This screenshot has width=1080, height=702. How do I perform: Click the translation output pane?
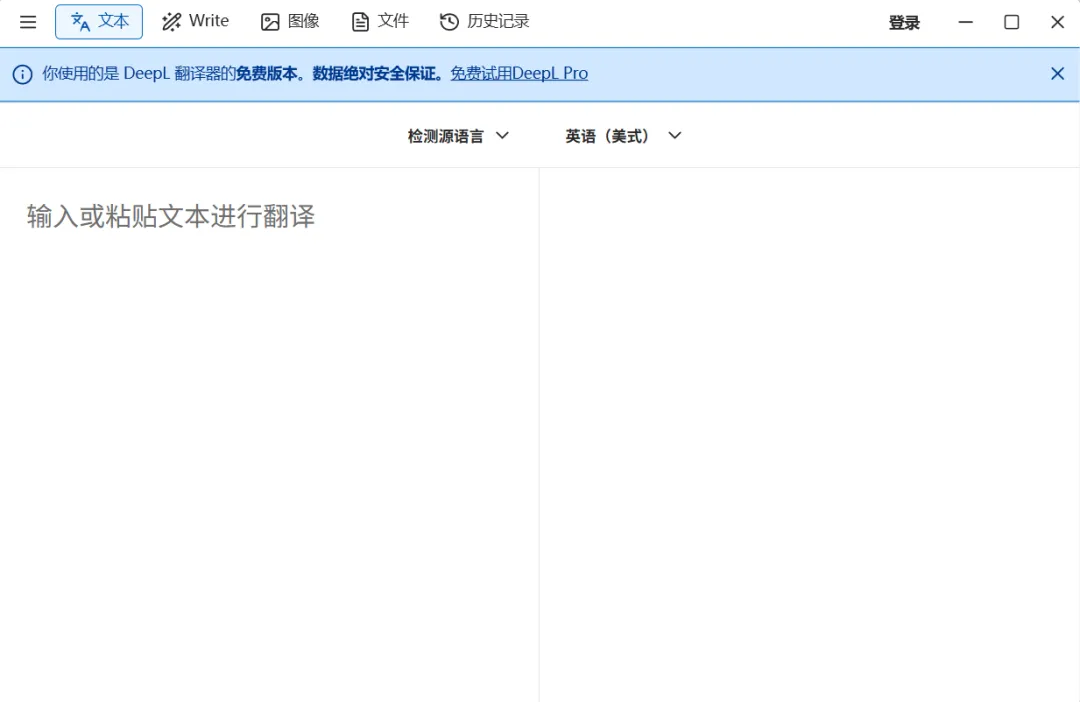pyautogui.click(x=809, y=434)
